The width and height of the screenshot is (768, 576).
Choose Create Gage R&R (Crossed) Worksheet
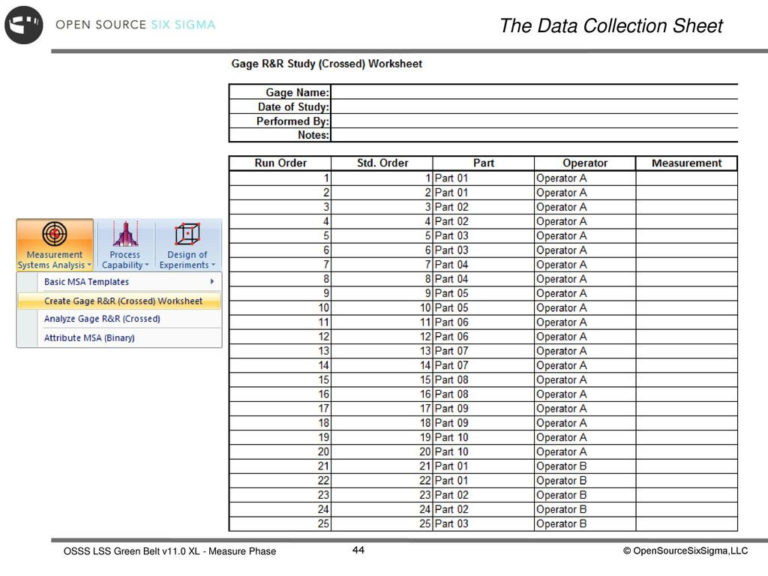pos(120,301)
